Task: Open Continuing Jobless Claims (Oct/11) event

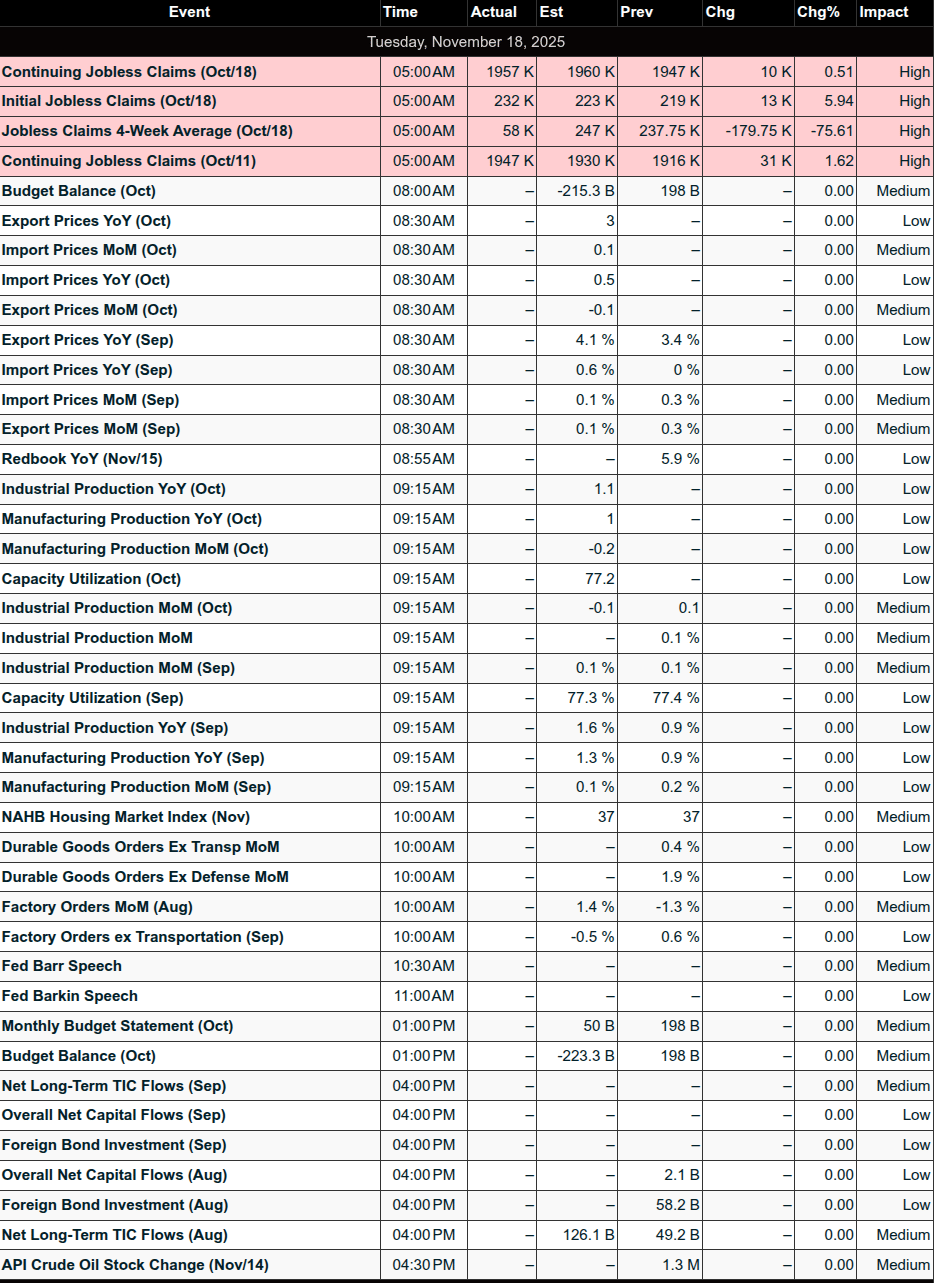Action: click(116, 161)
